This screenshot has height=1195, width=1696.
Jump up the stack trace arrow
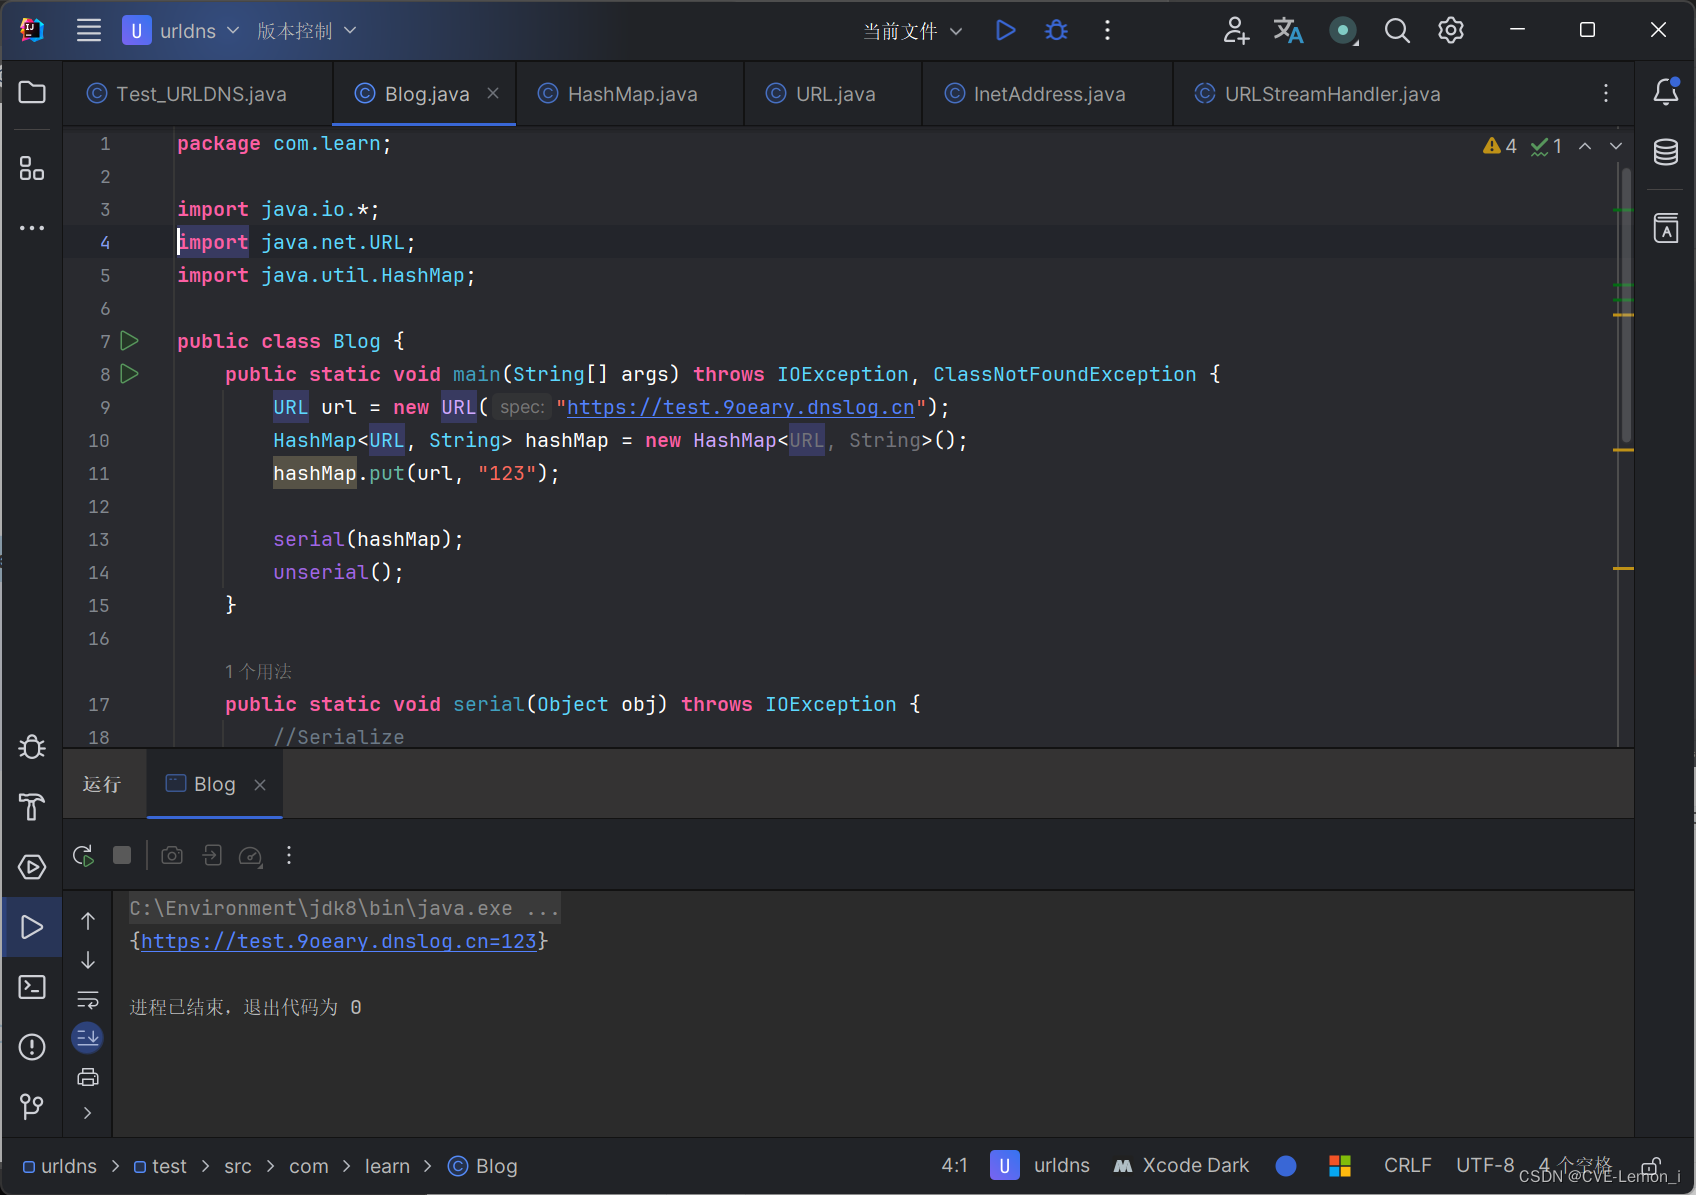[88, 921]
